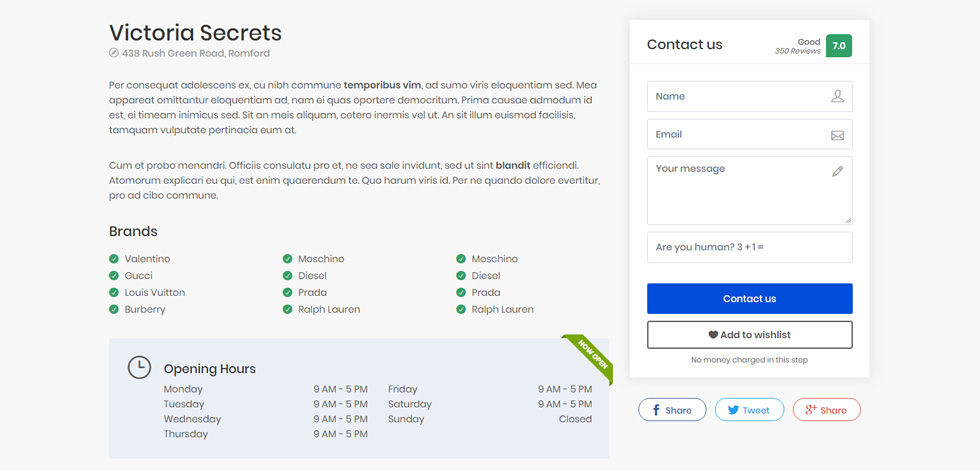
Task: Click the Gucci brand entry
Action: tap(138, 275)
